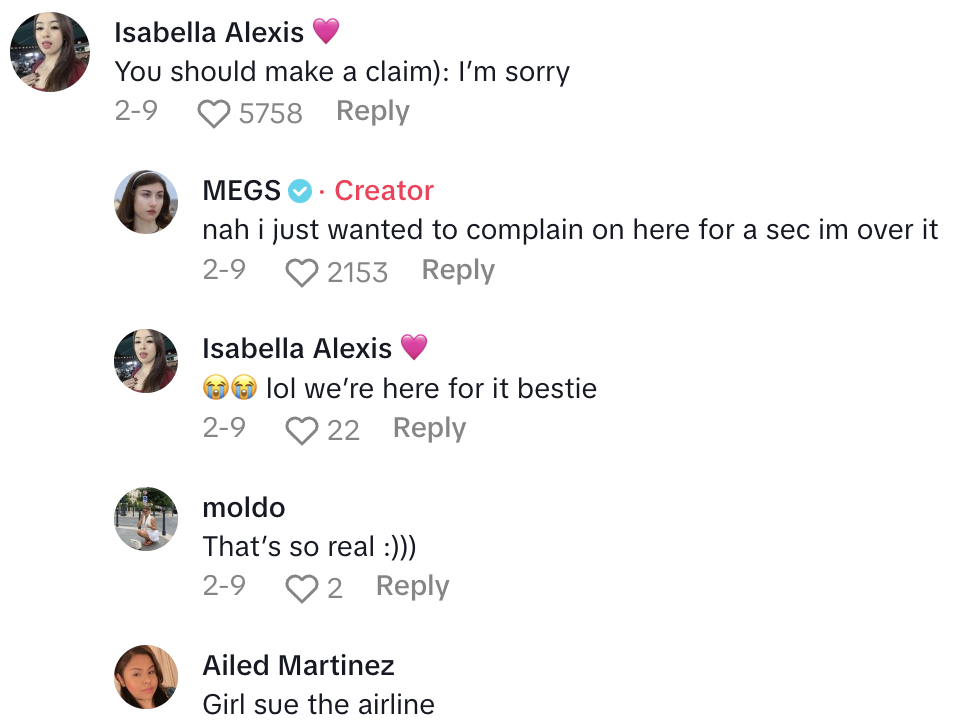
Task: Click the Isabella Alexis name above "You should make"
Action: (x=209, y=32)
